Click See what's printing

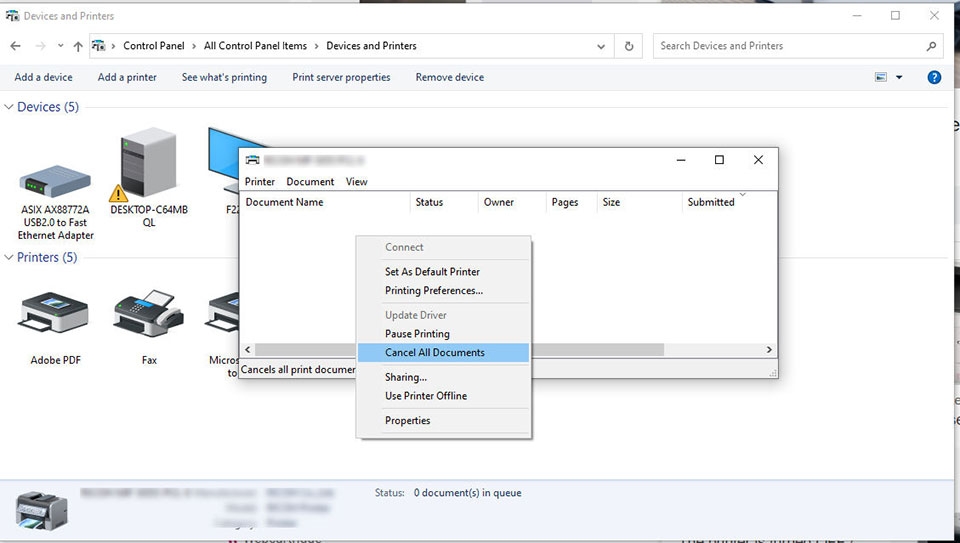tap(224, 77)
